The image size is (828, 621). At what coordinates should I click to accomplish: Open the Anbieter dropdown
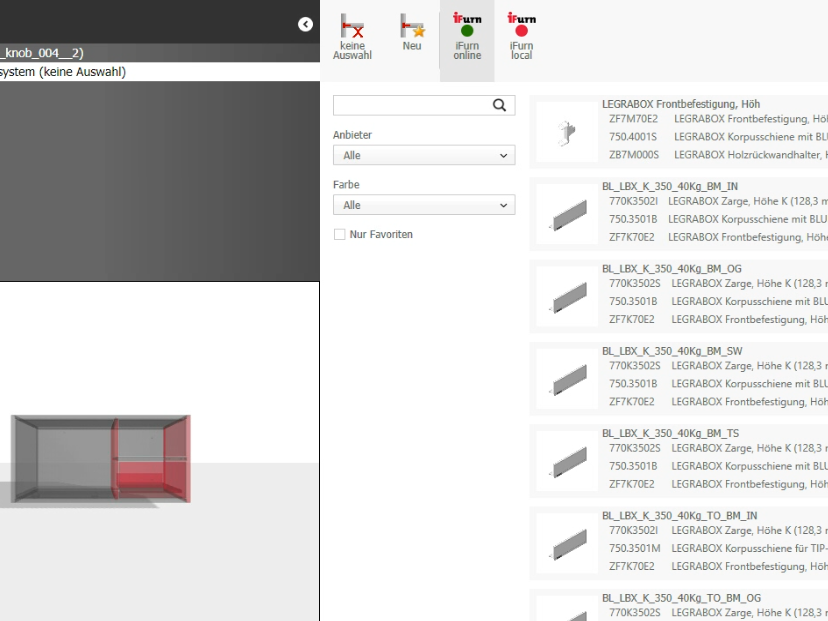pyautogui.click(x=424, y=155)
